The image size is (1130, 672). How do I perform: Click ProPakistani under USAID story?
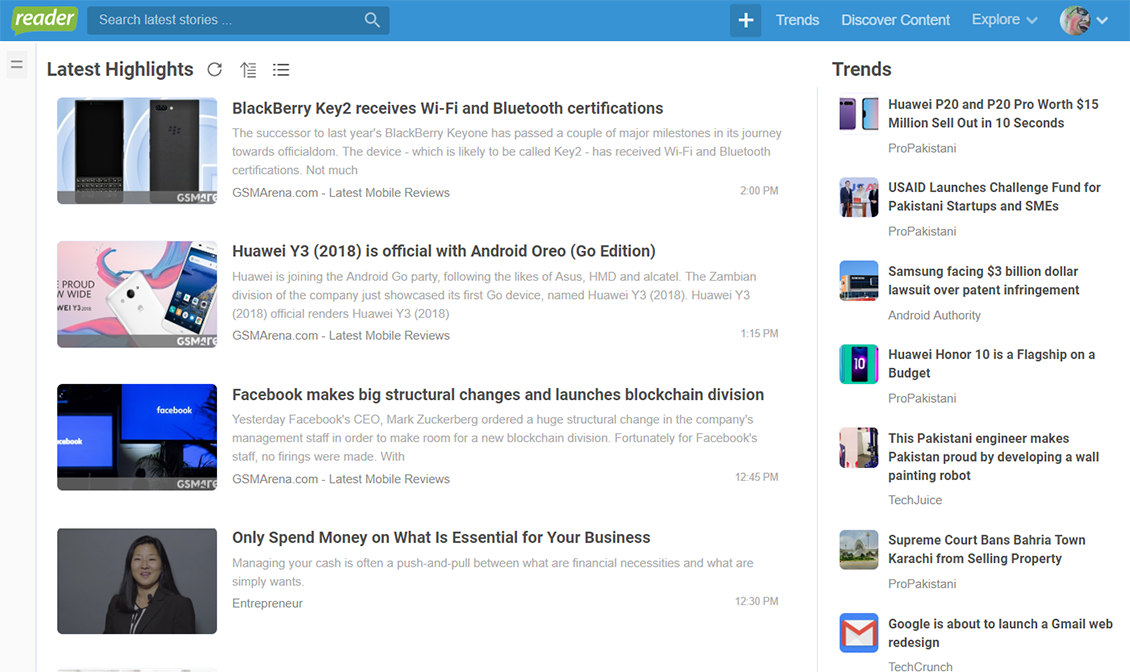[922, 231]
